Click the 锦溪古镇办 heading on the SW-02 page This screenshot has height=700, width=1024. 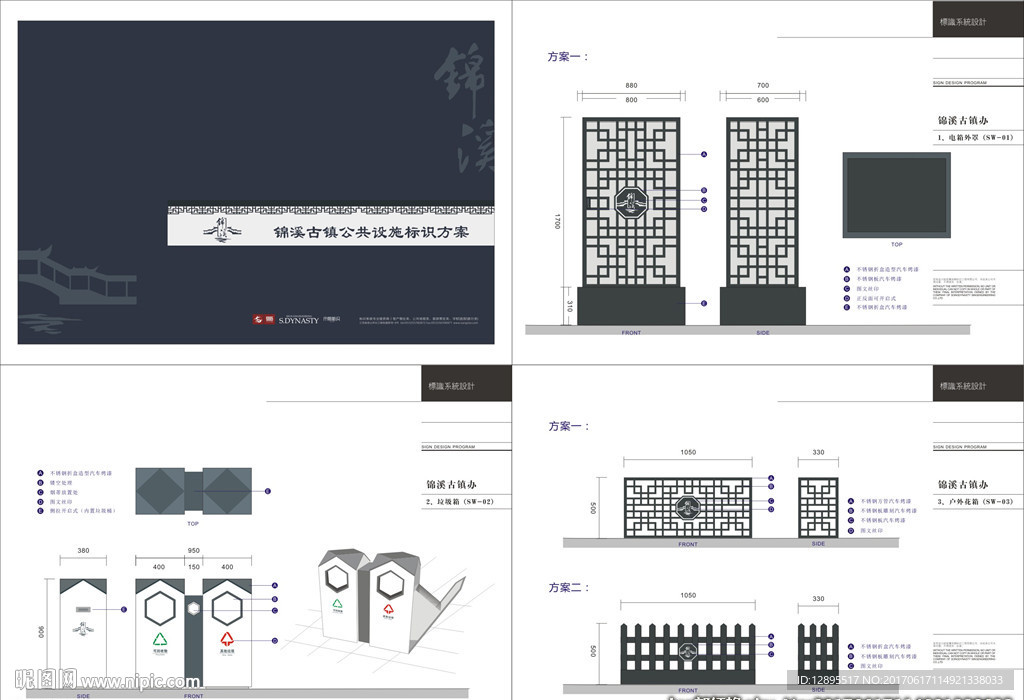coord(451,485)
